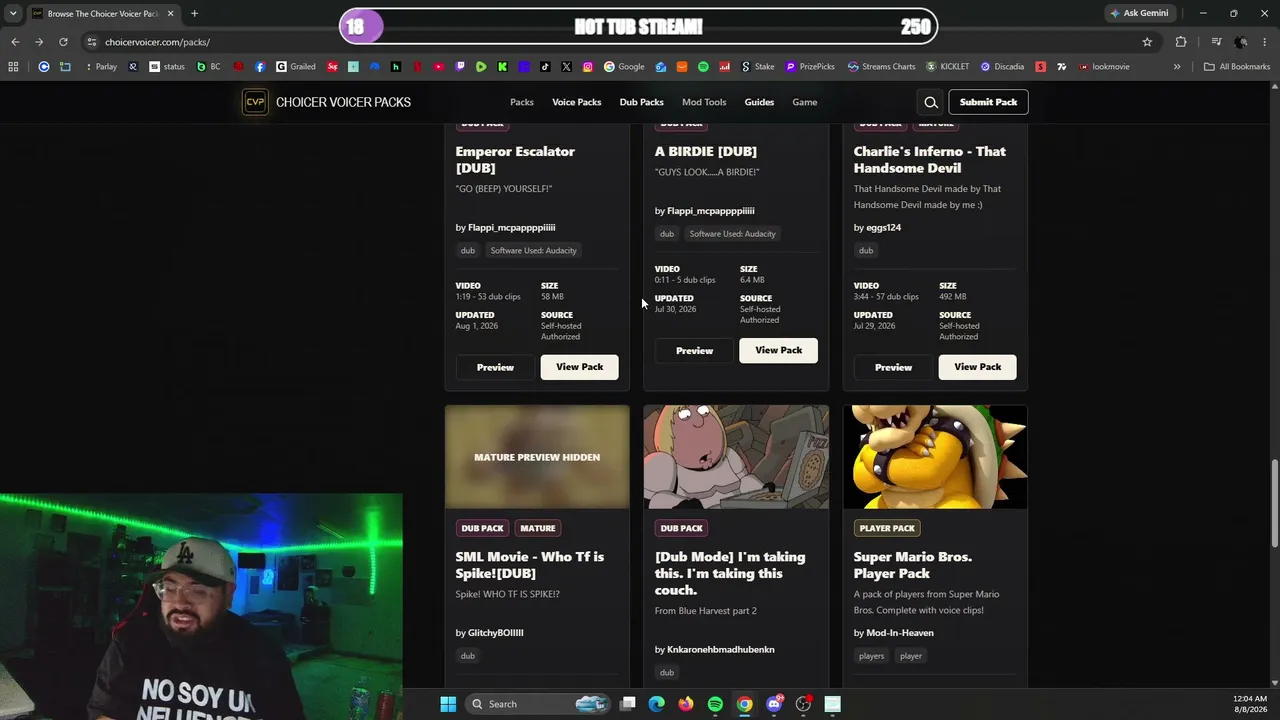Click the Windows taskbar Search box

coord(537,704)
